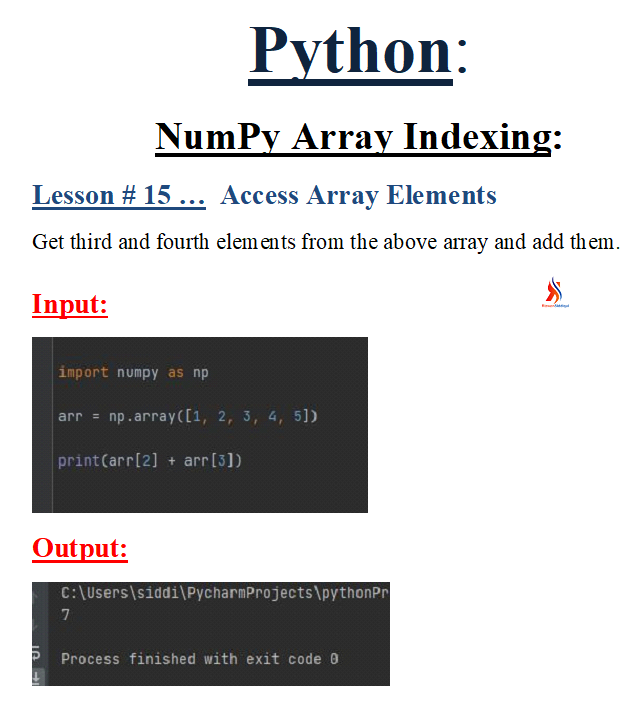
Task: Click the 'import' keyword in the code
Action: 83,372
